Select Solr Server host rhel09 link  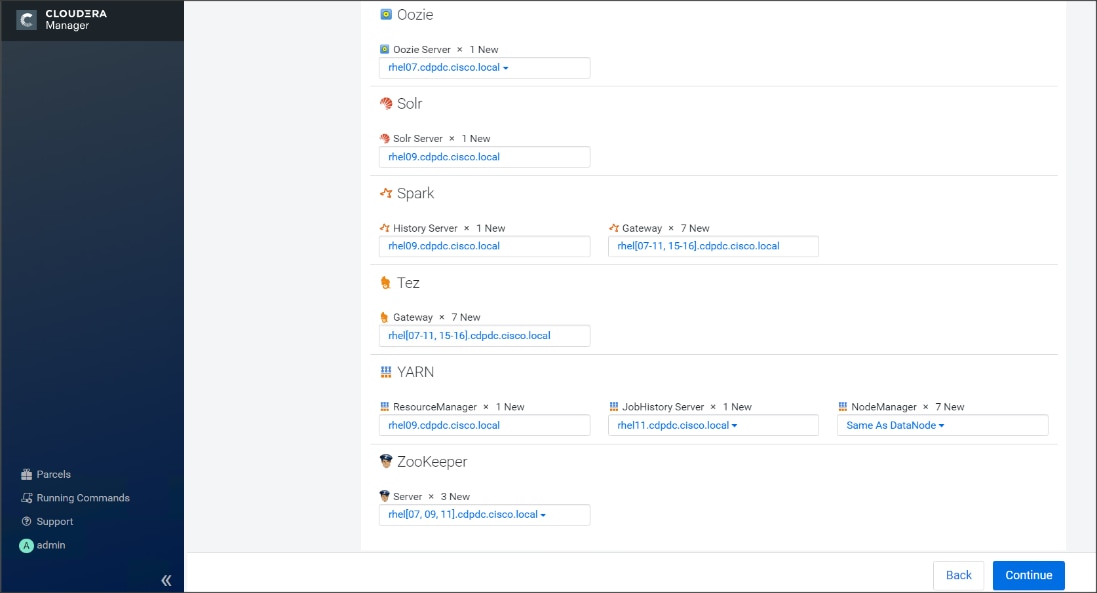click(x=444, y=157)
